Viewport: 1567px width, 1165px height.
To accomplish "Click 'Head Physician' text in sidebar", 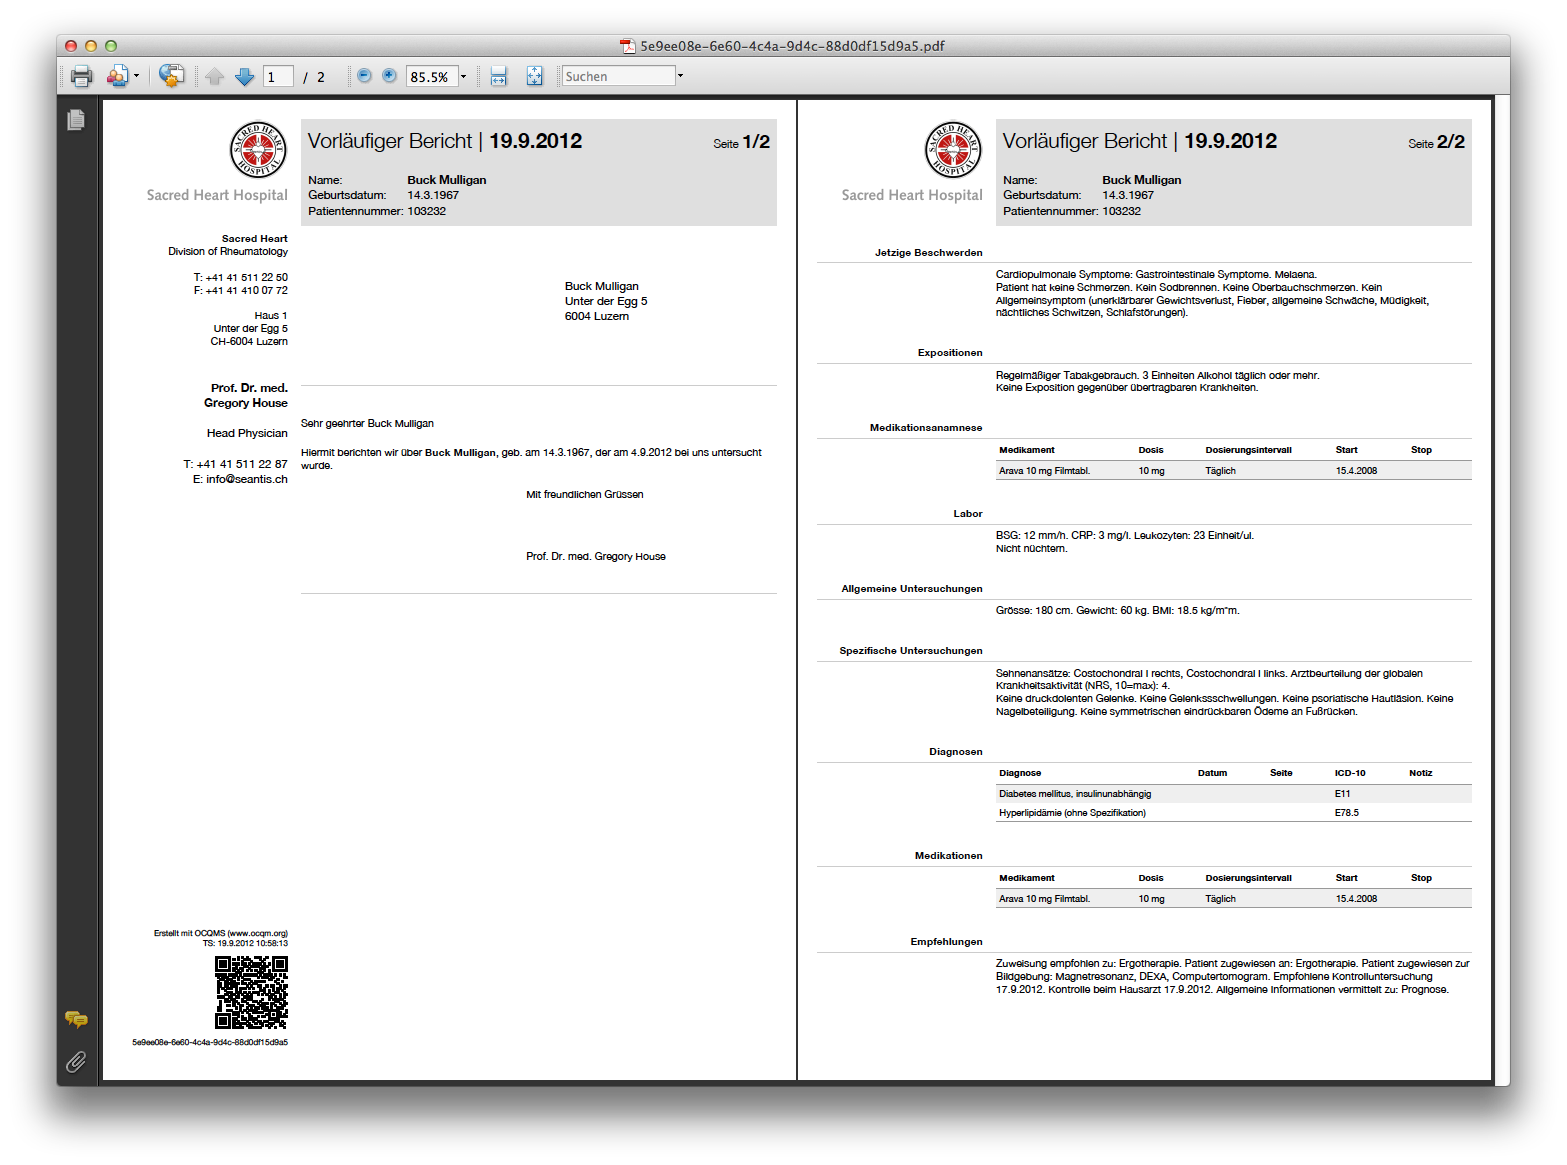I will (x=247, y=433).
